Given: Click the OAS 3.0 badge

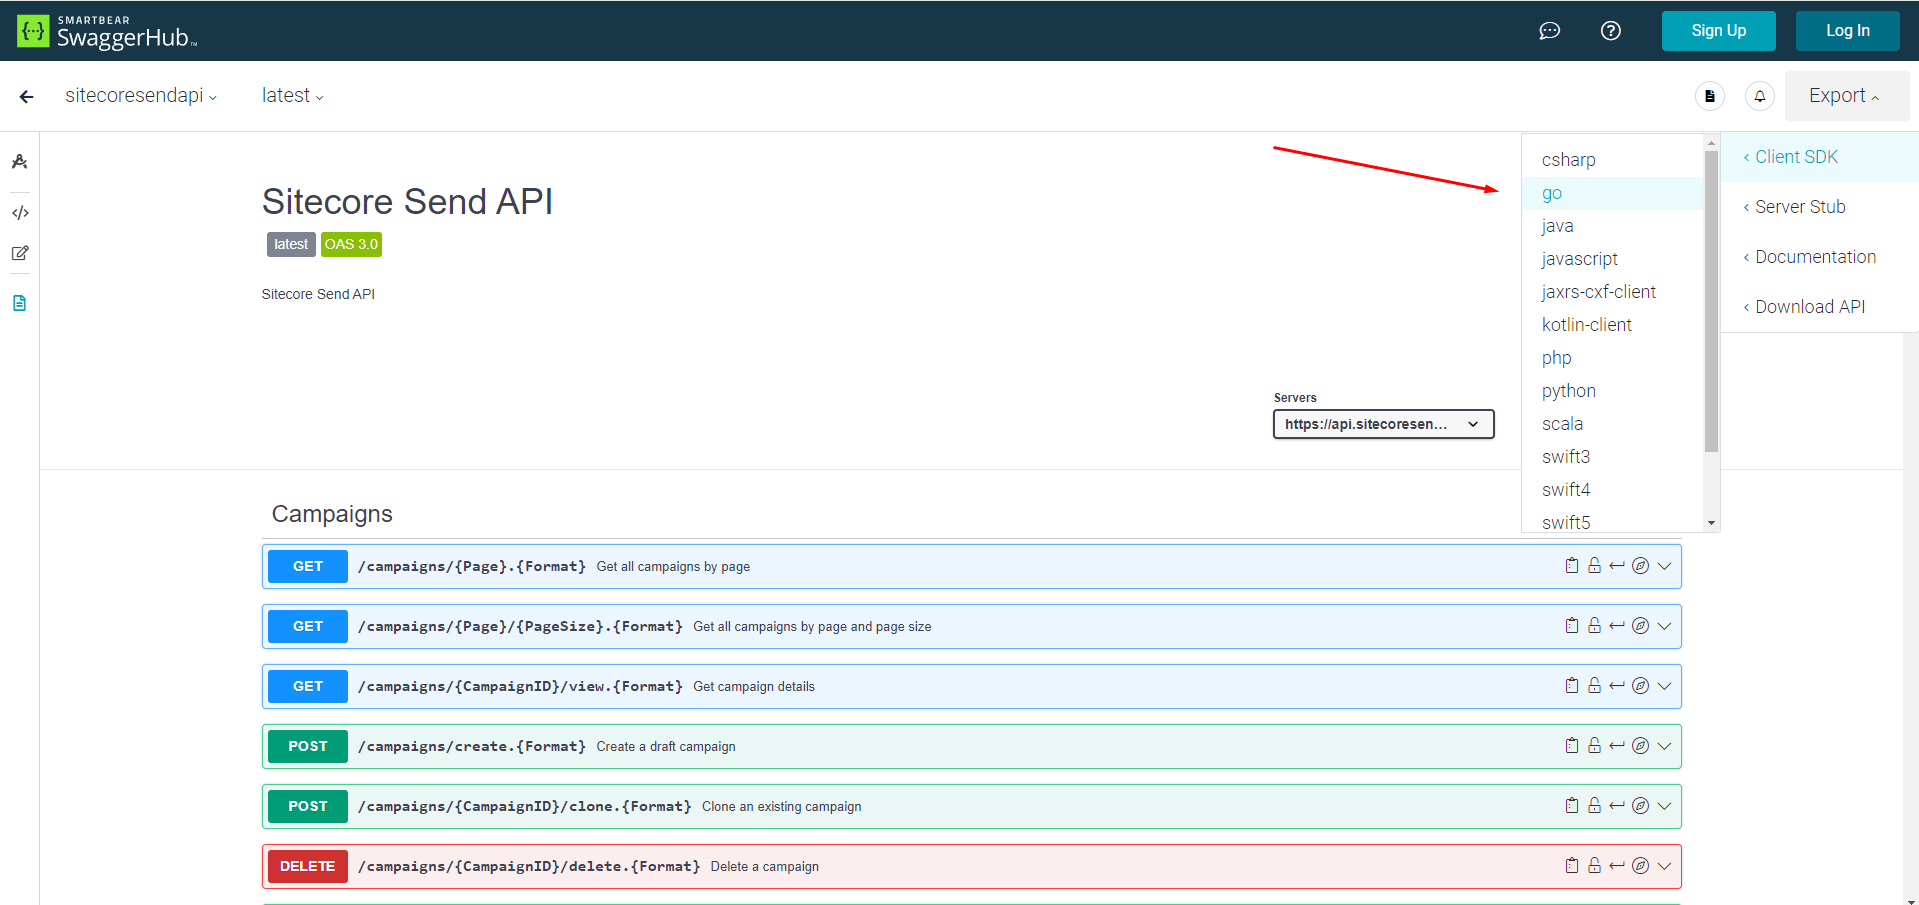Looking at the screenshot, I should (351, 244).
